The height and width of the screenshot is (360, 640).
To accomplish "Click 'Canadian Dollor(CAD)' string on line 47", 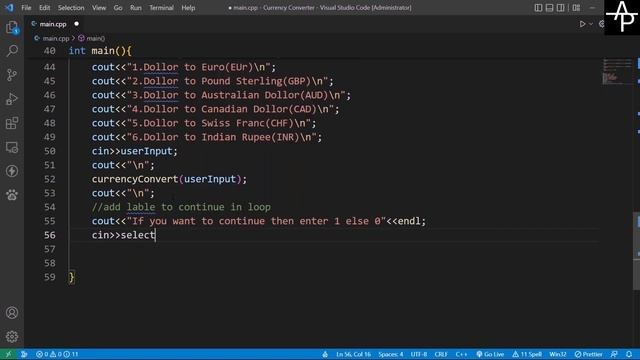I will pos(259,109).
